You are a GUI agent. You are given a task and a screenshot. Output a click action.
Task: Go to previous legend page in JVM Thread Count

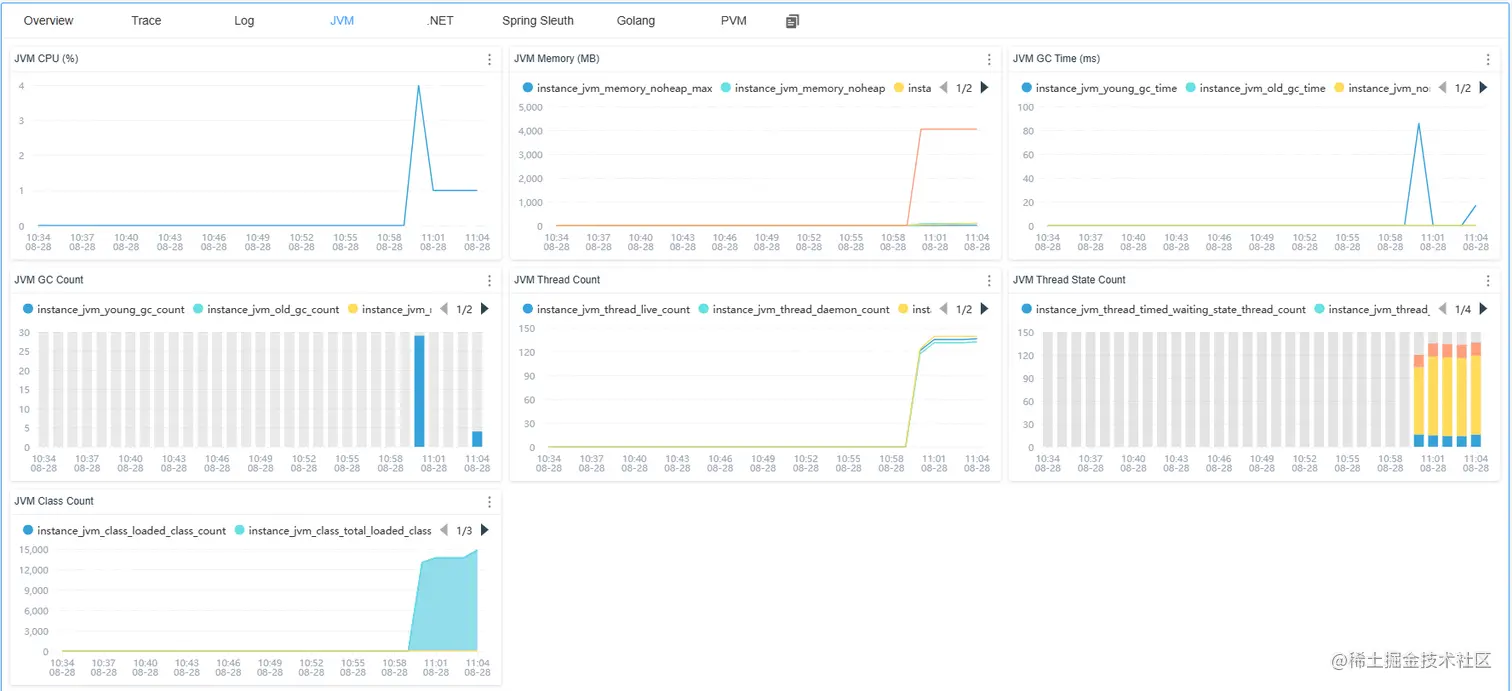[943, 309]
